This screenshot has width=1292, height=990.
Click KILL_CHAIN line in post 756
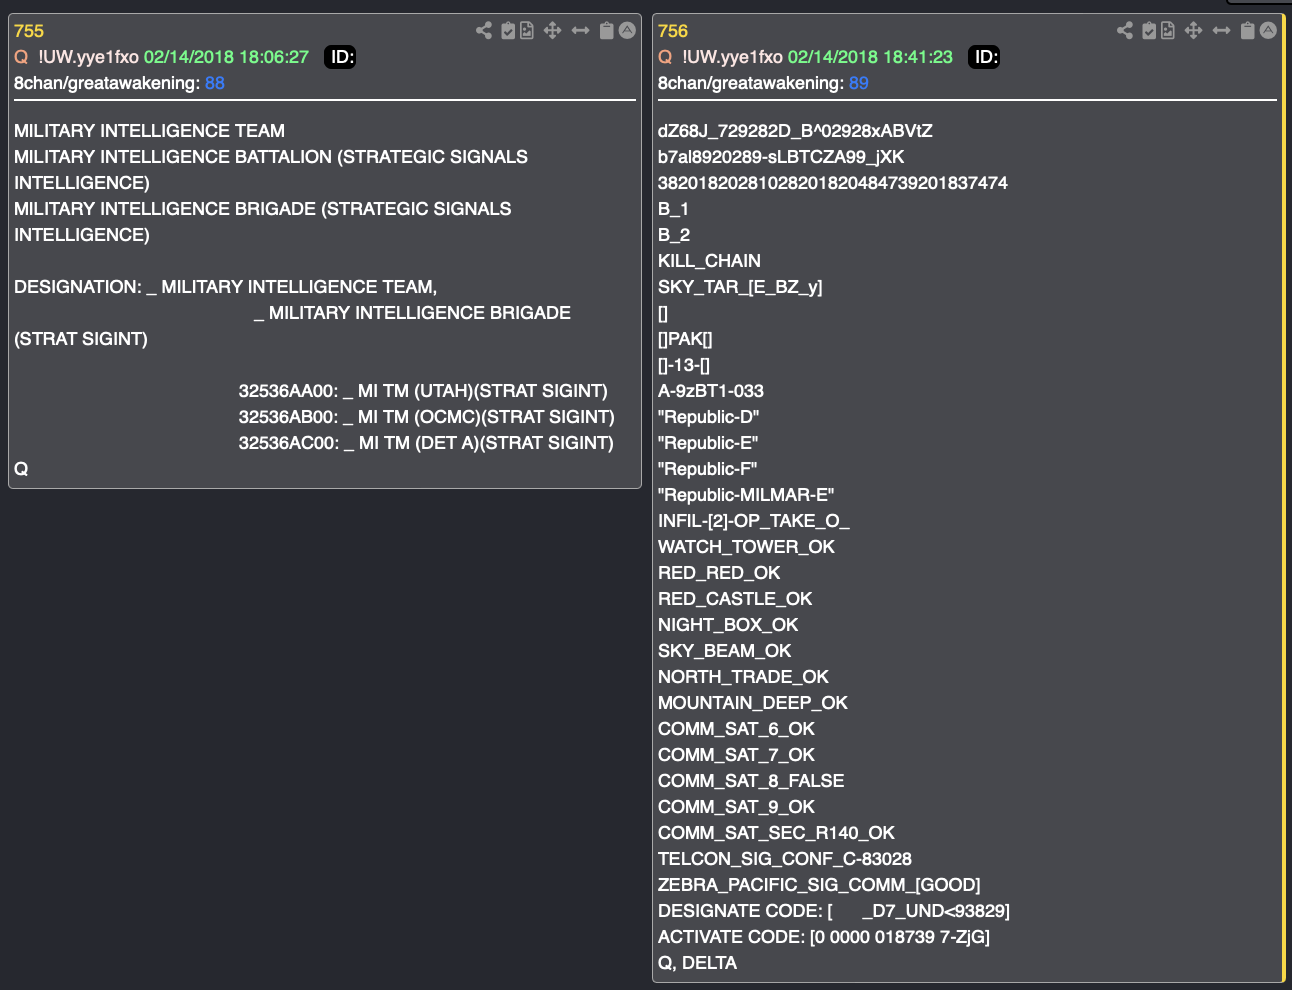click(x=709, y=261)
